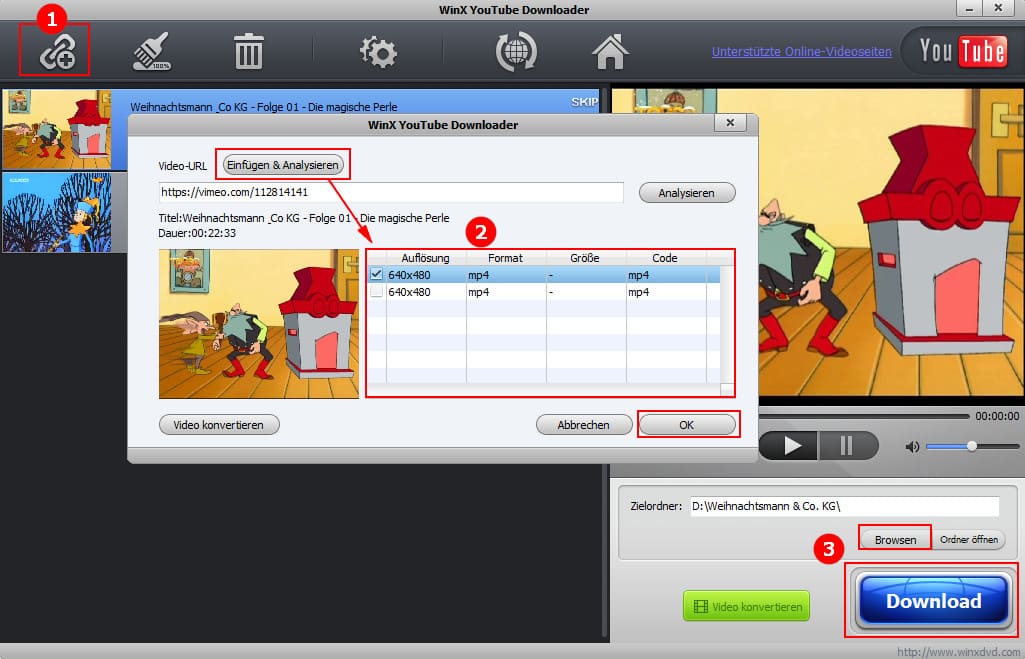Close the video analysis dialog
Image resolution: width=1025 pixels, height=659 pixels.
[x=730, y=123]
